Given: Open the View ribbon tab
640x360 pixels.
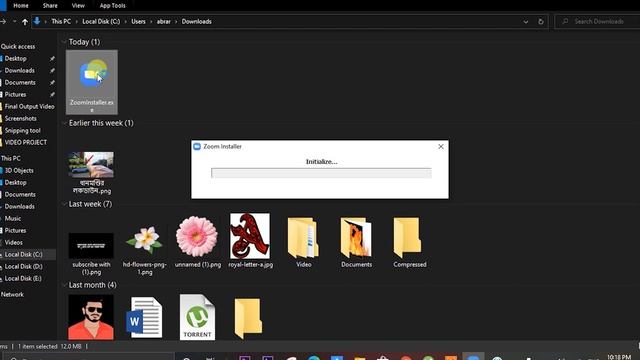Looking at the screenshot, I should 78,6.
